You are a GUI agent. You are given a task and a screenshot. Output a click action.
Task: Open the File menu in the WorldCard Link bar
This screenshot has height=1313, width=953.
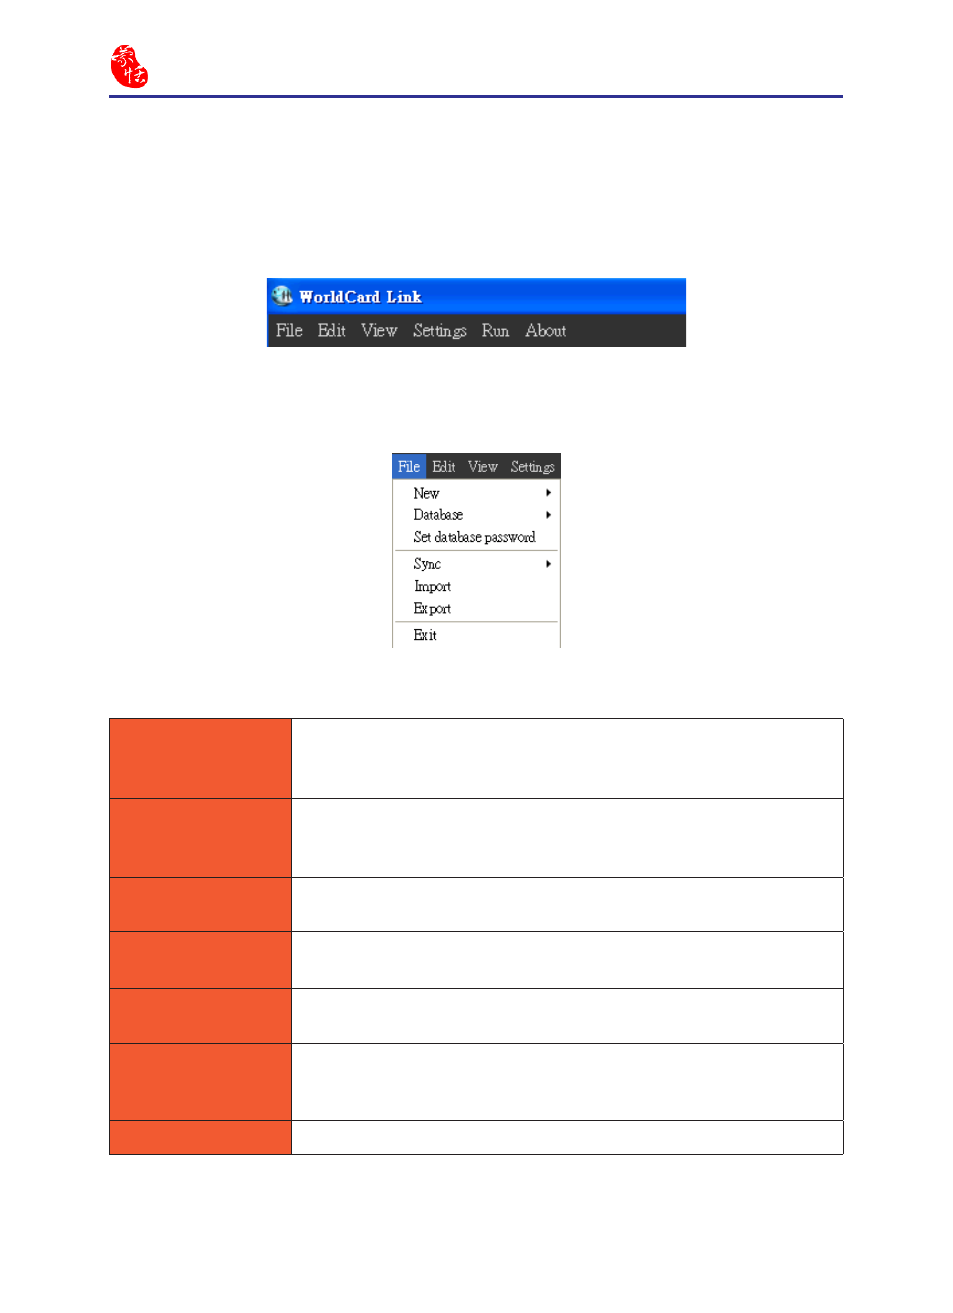[x=289, y=331]
